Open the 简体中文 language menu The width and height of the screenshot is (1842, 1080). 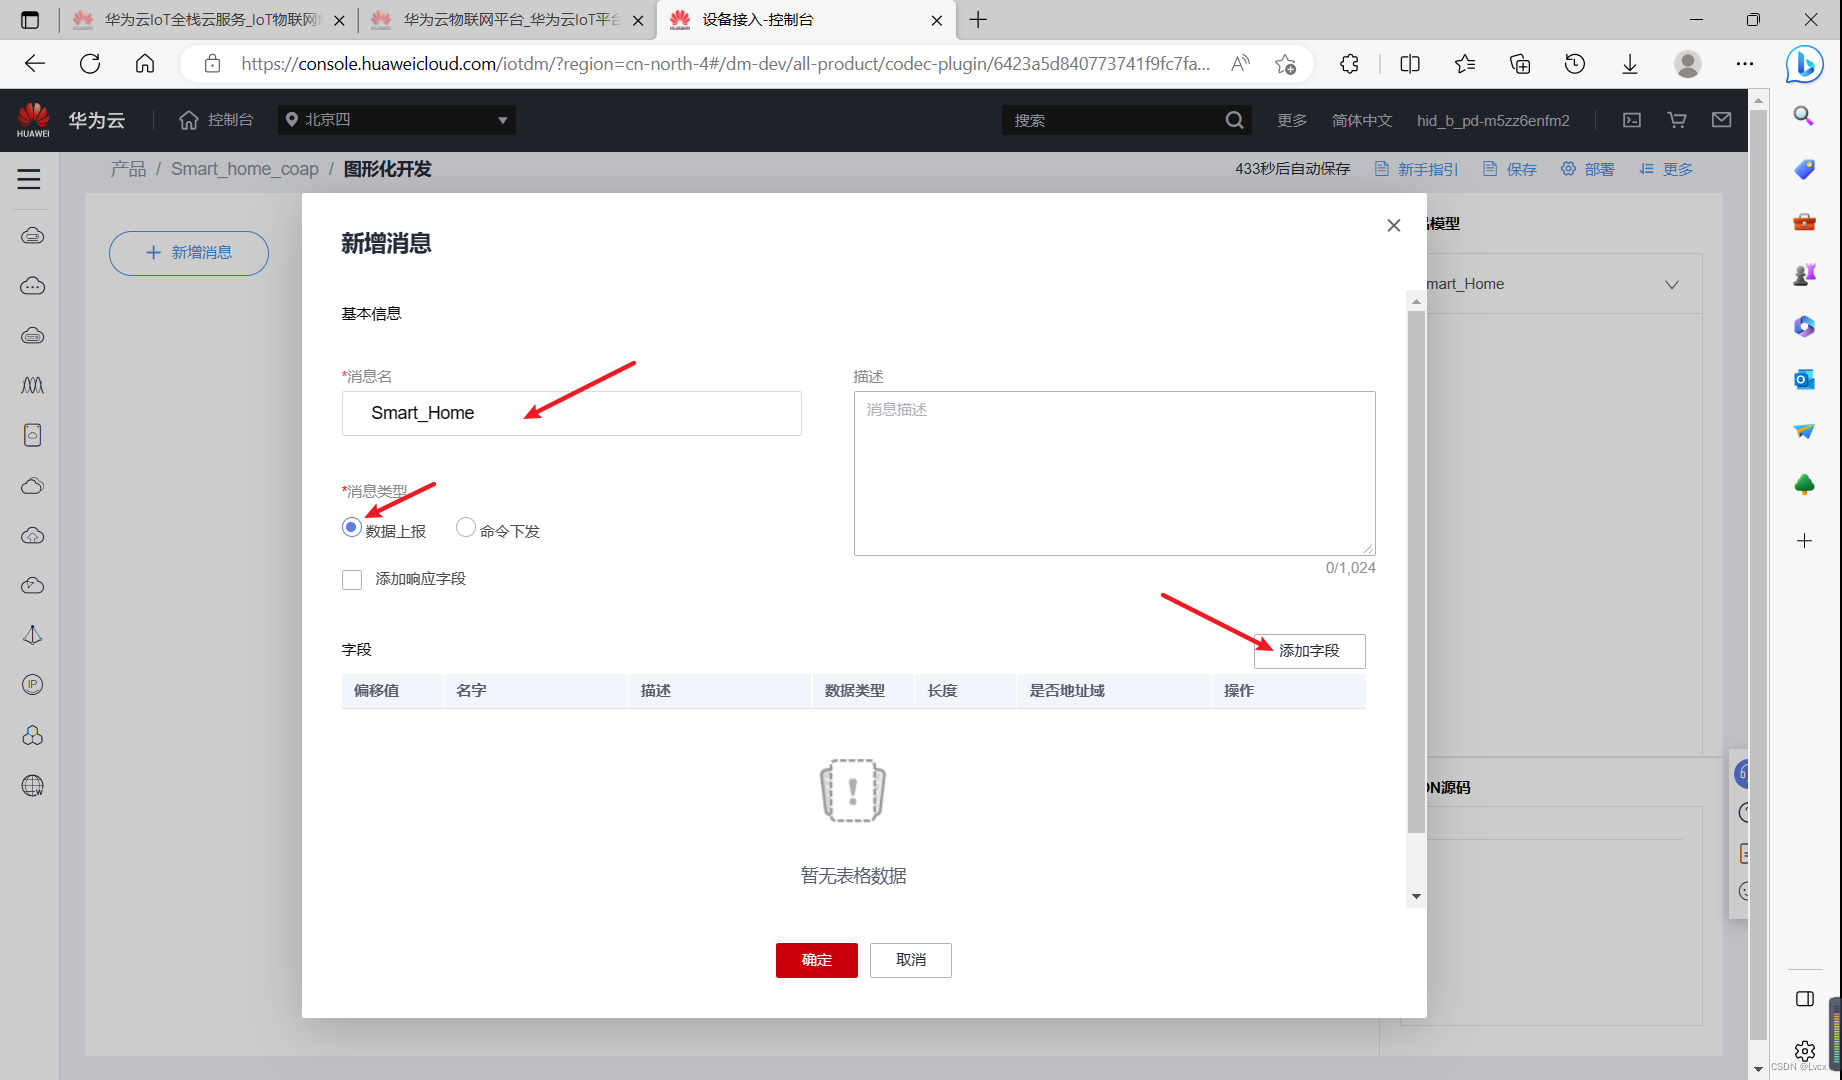[1362, 120]
